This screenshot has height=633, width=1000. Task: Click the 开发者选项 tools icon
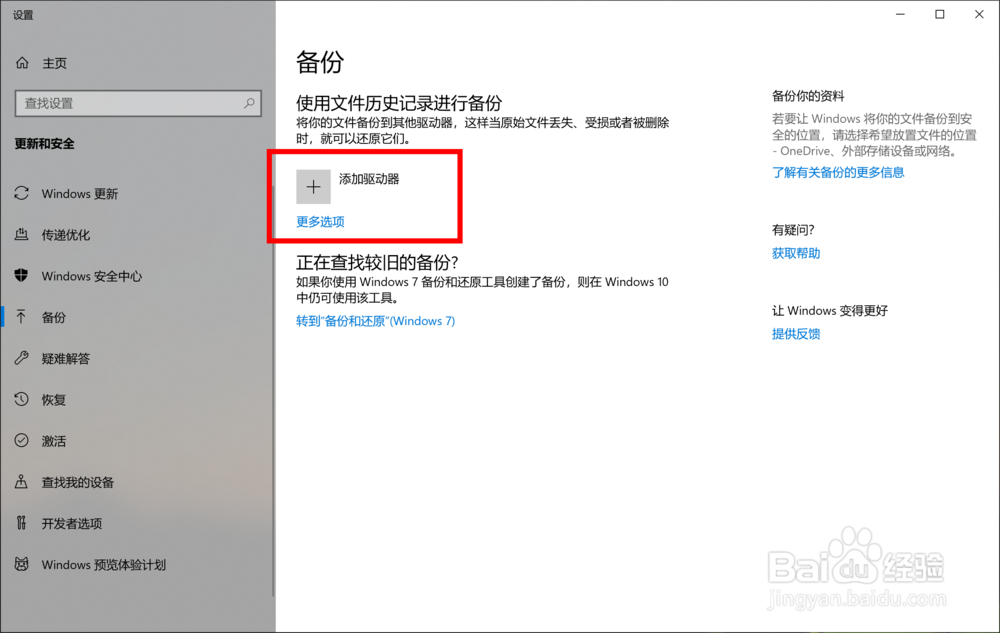tap(22, 523)
